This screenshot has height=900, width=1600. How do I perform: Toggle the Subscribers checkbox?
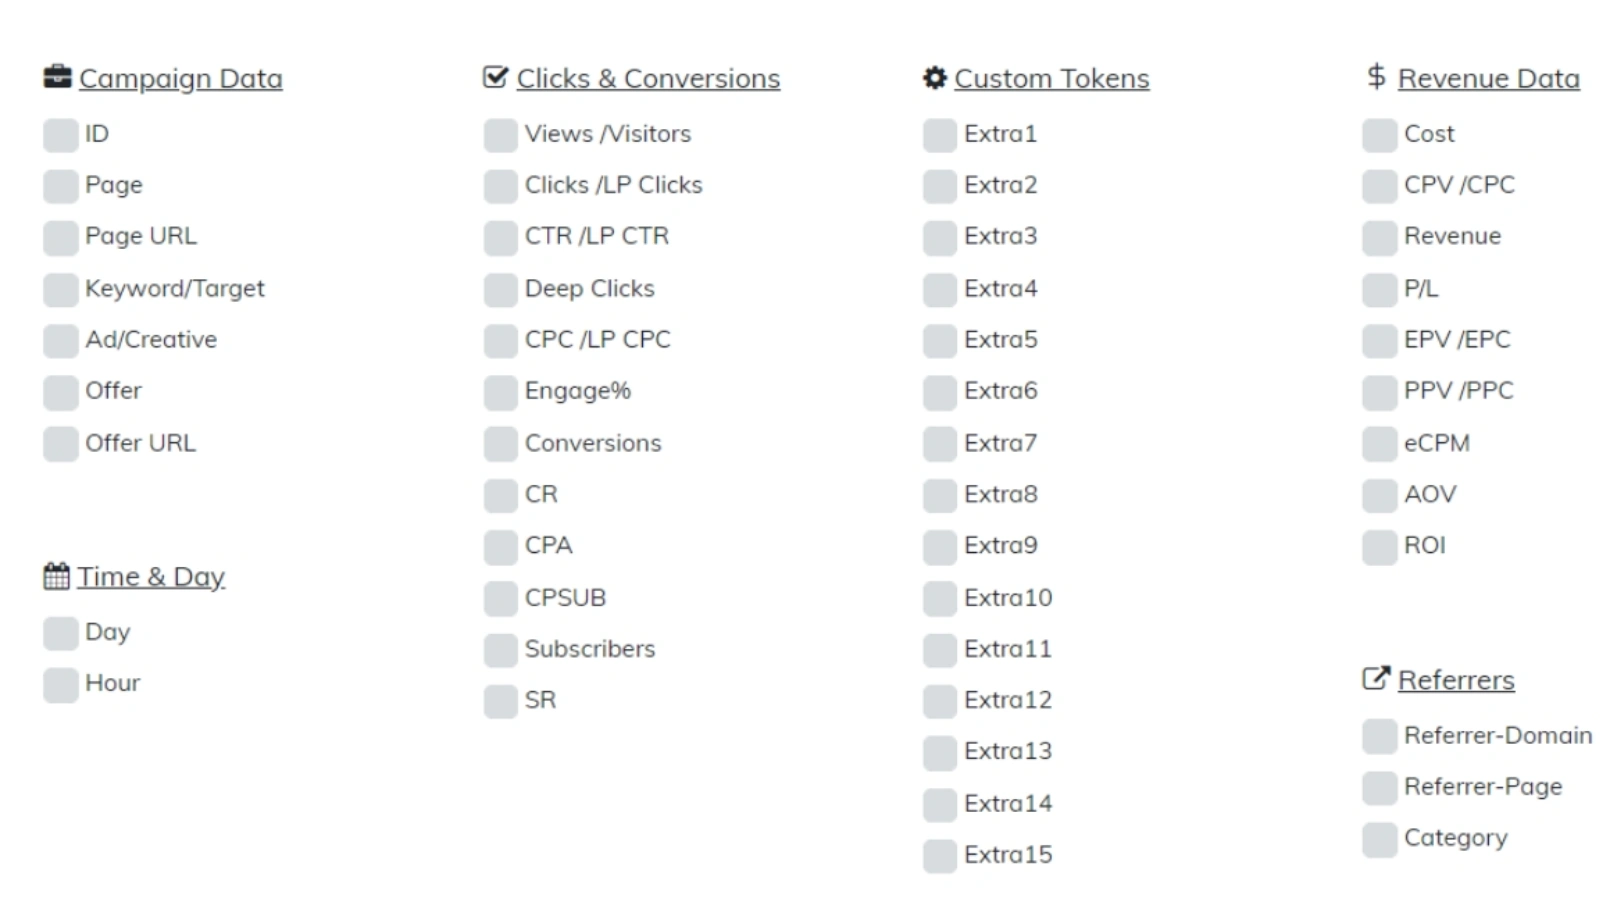(501, 650)
